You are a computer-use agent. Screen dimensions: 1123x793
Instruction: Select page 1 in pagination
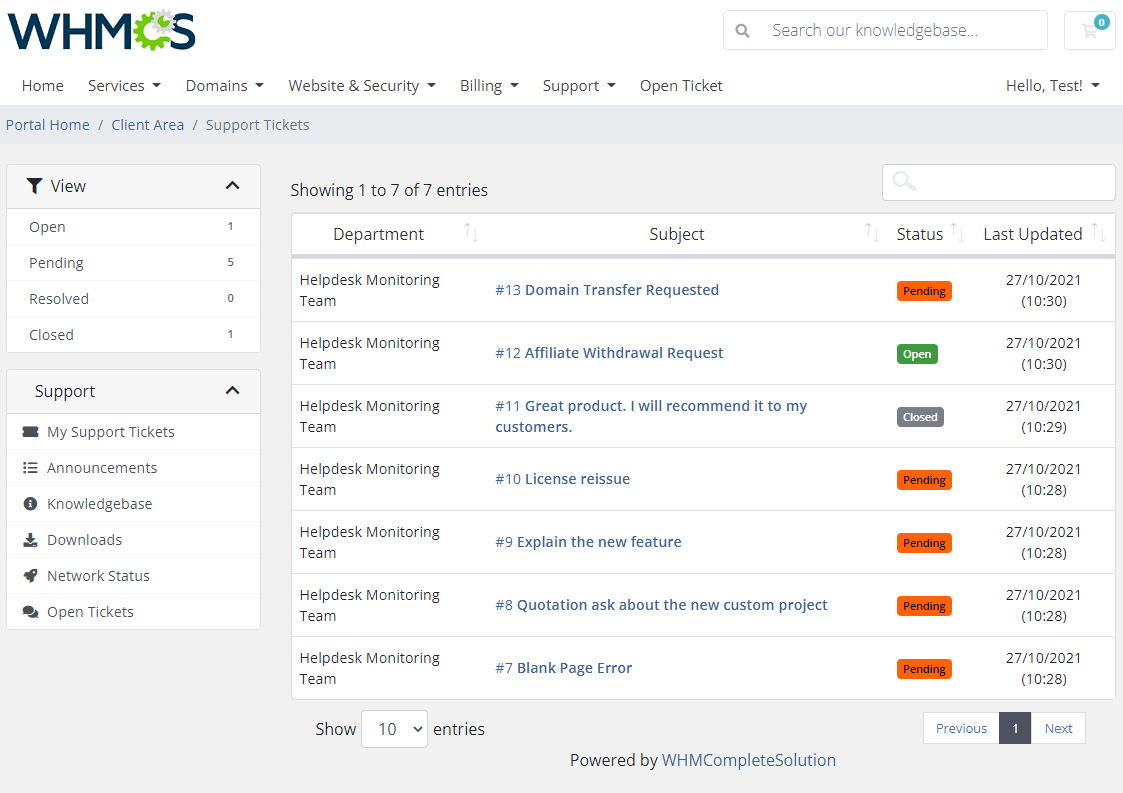(x=1015, y=729)
